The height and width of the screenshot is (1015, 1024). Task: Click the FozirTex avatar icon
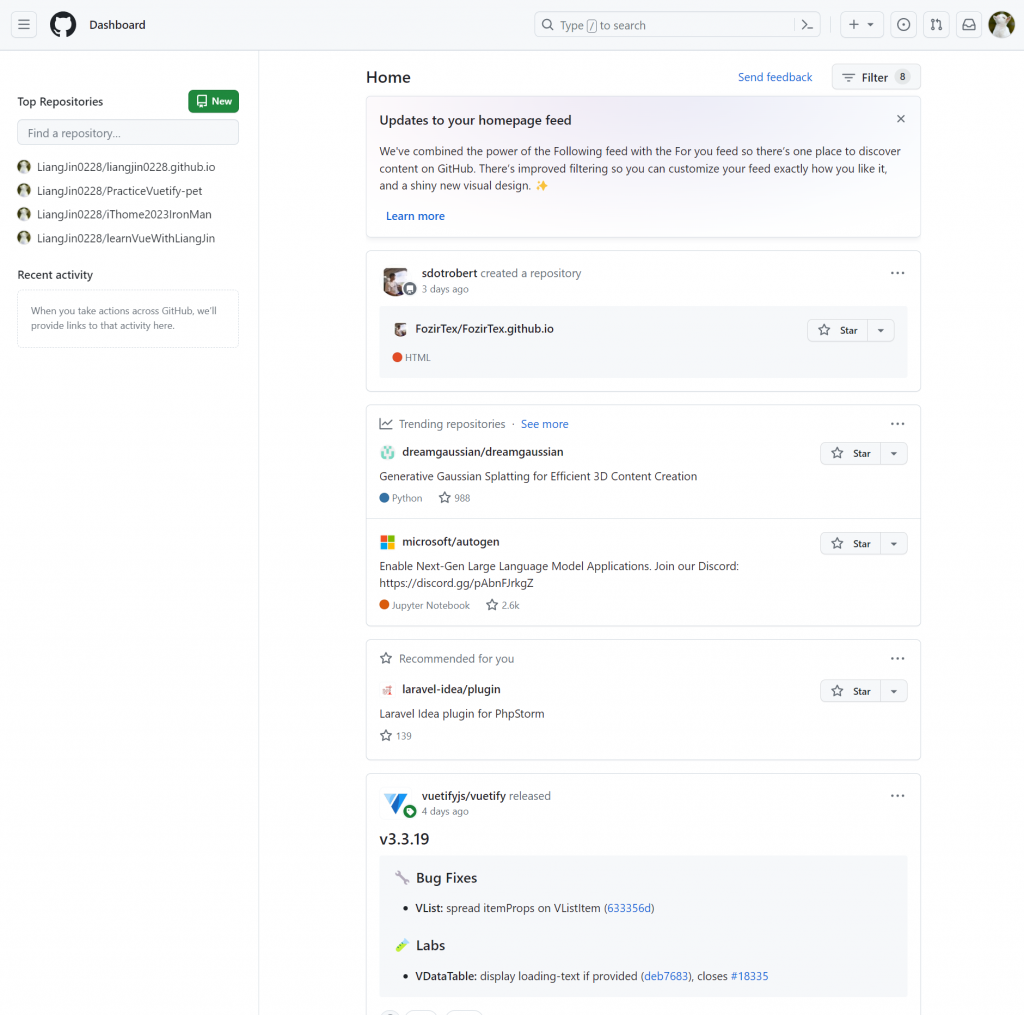[400, 329]
